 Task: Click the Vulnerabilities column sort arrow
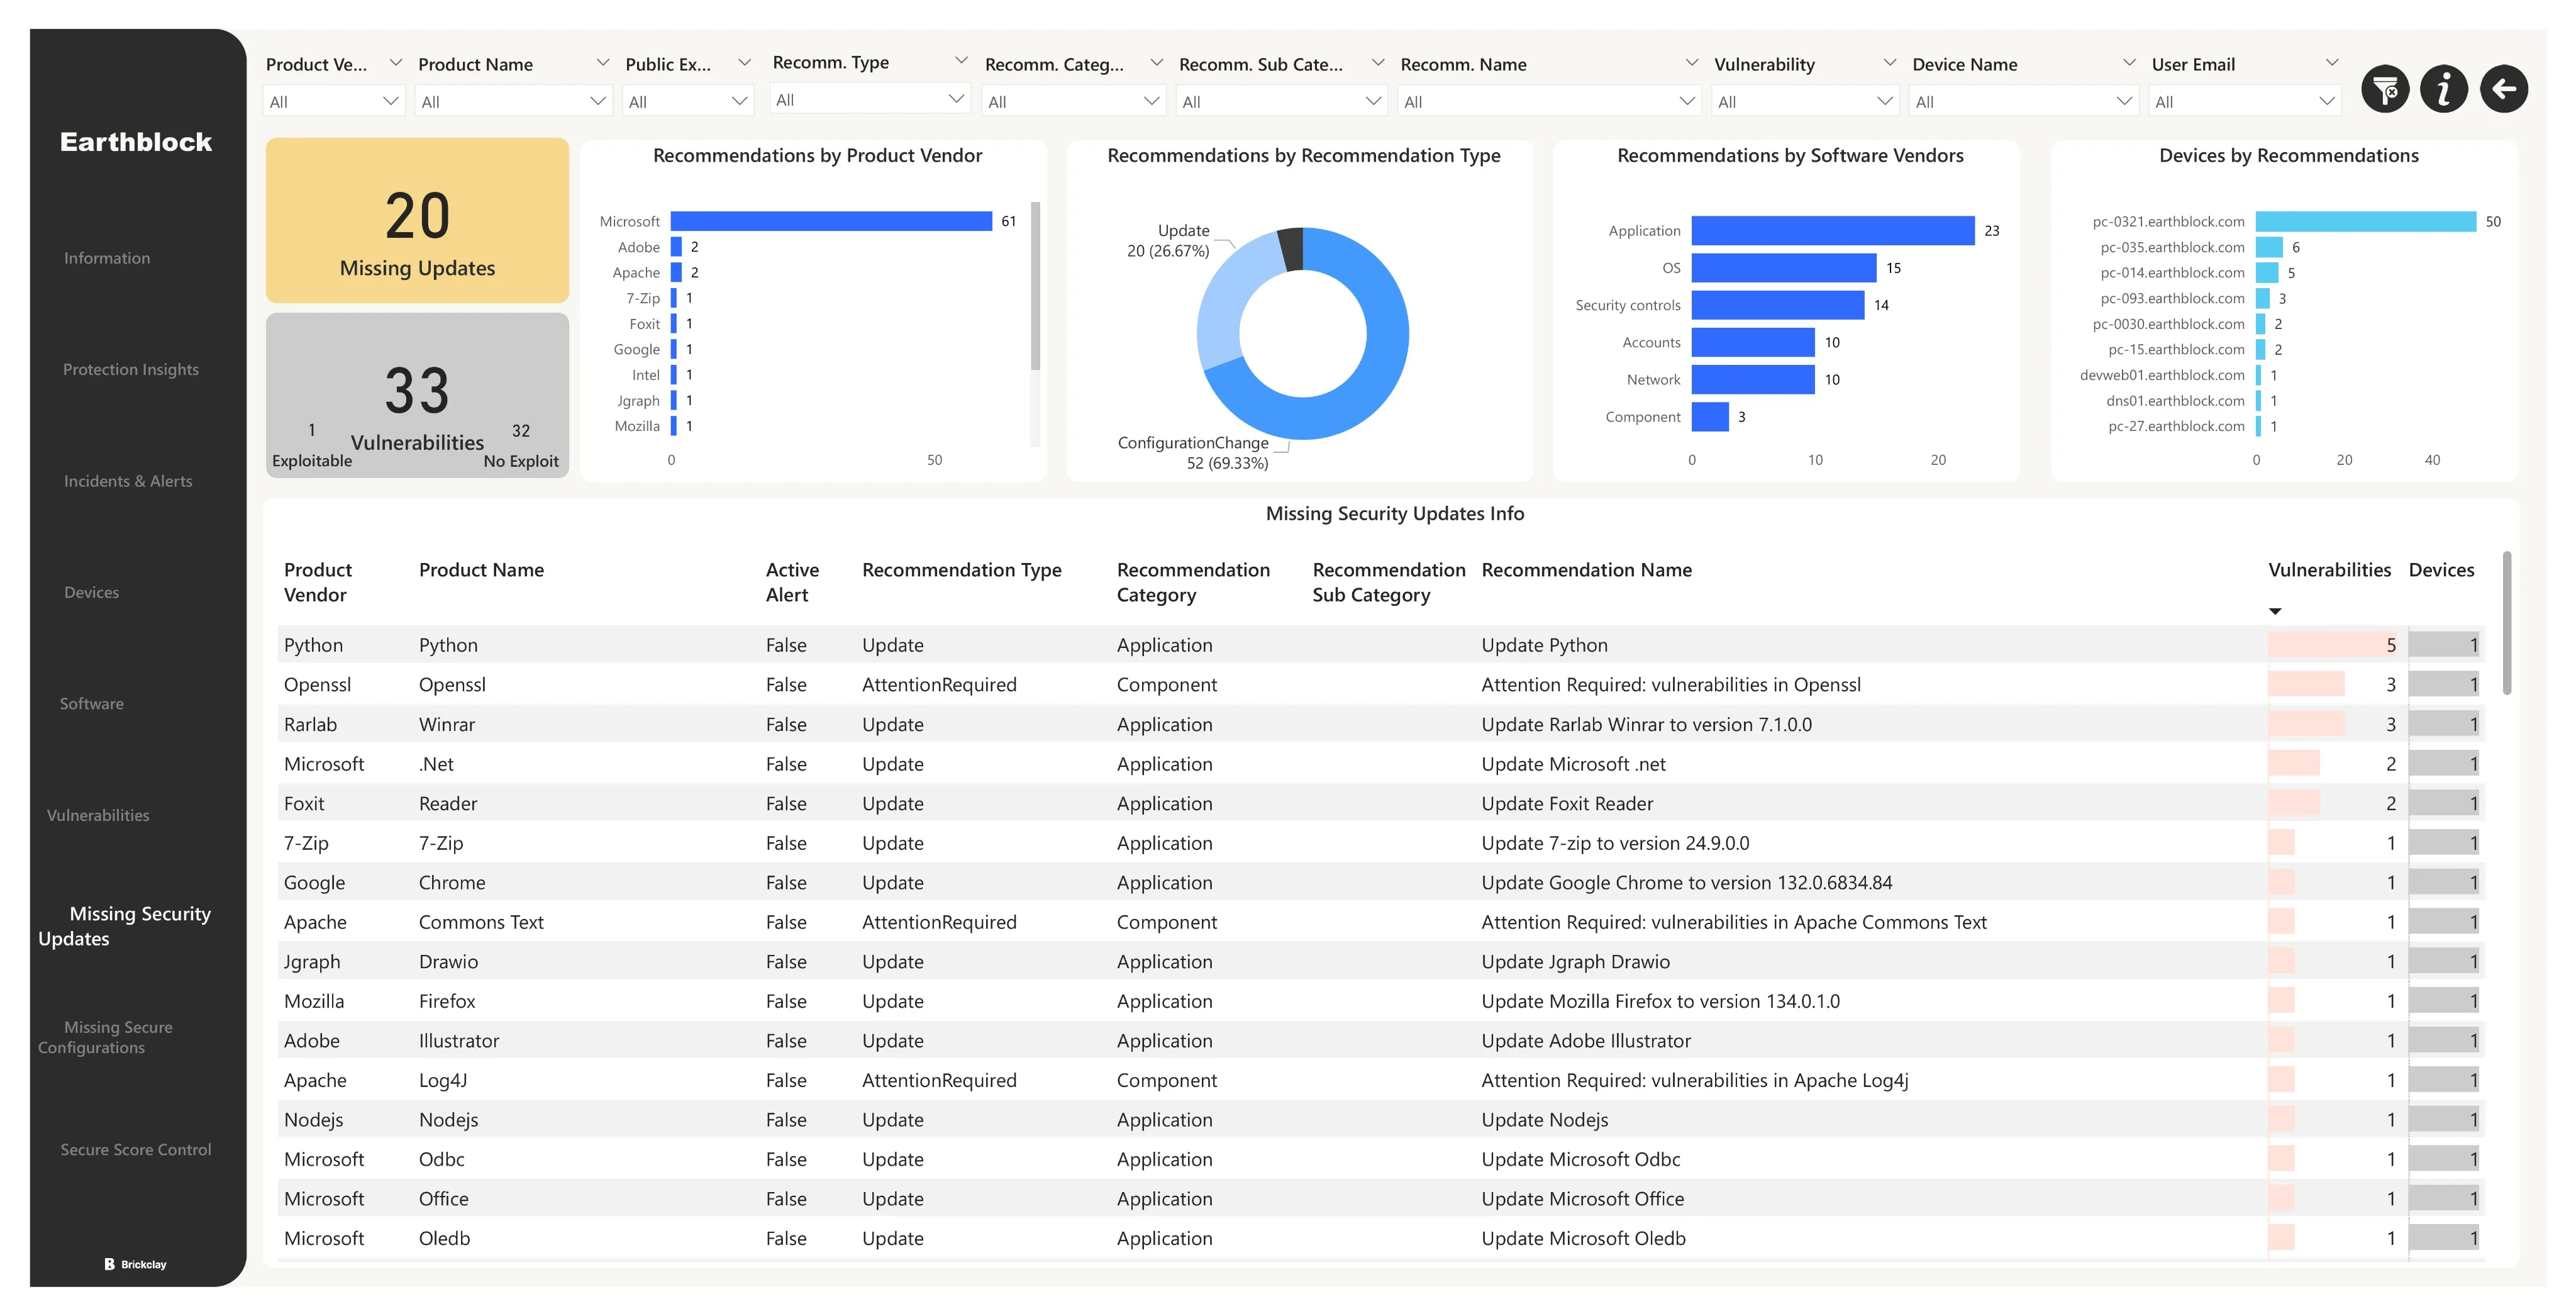point(2275,611)
